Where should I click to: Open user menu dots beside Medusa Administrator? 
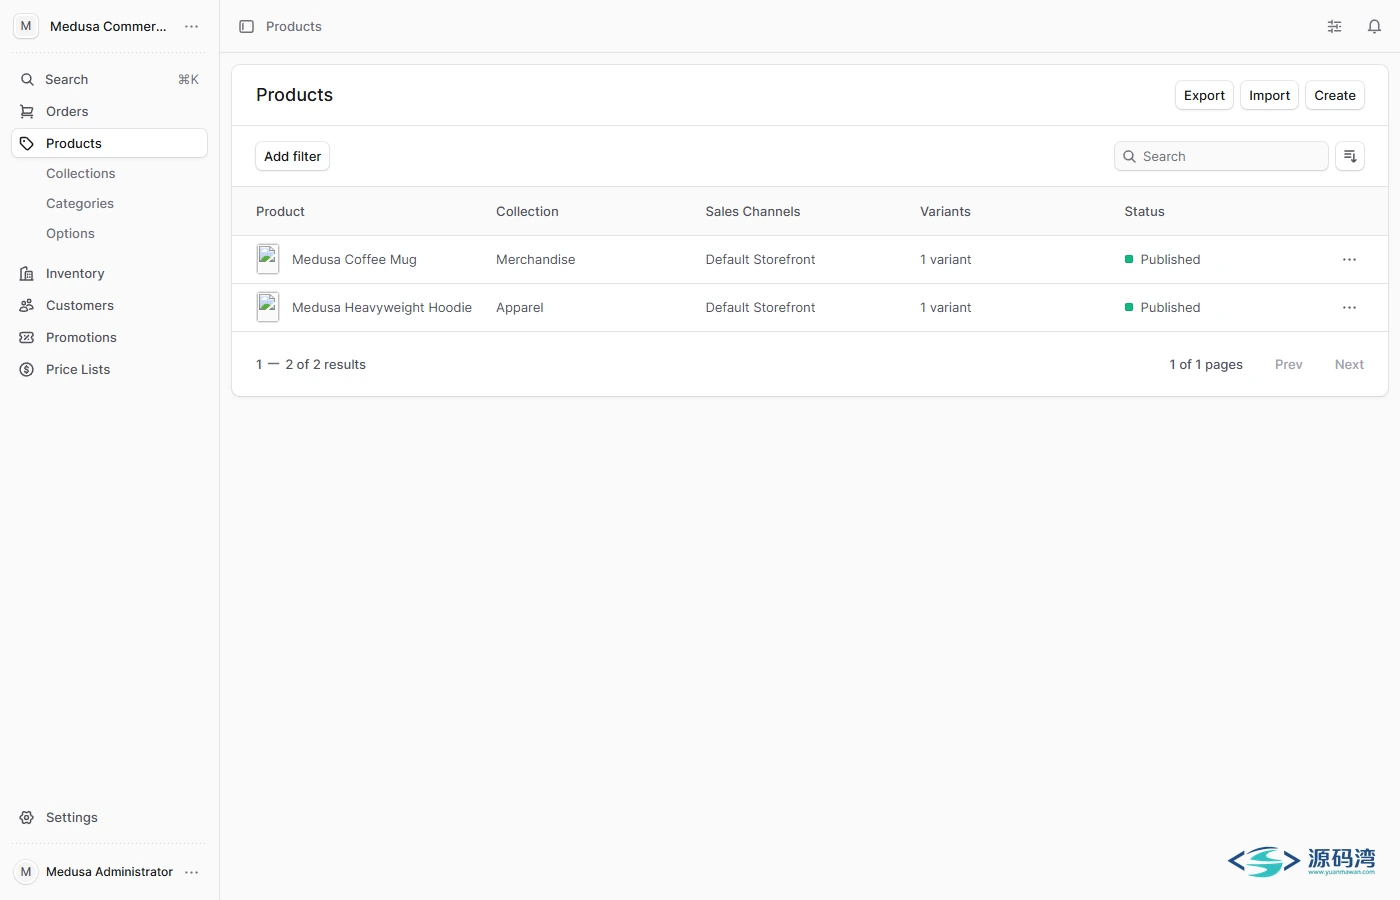point(191,872)
